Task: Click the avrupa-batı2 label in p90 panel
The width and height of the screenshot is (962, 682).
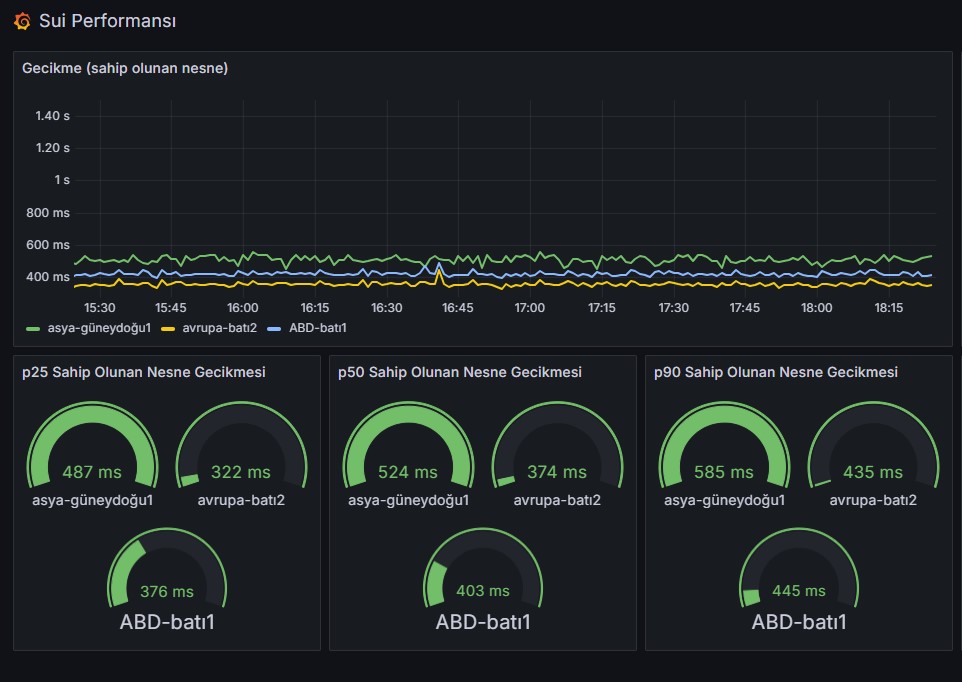Action: (873, 500)
